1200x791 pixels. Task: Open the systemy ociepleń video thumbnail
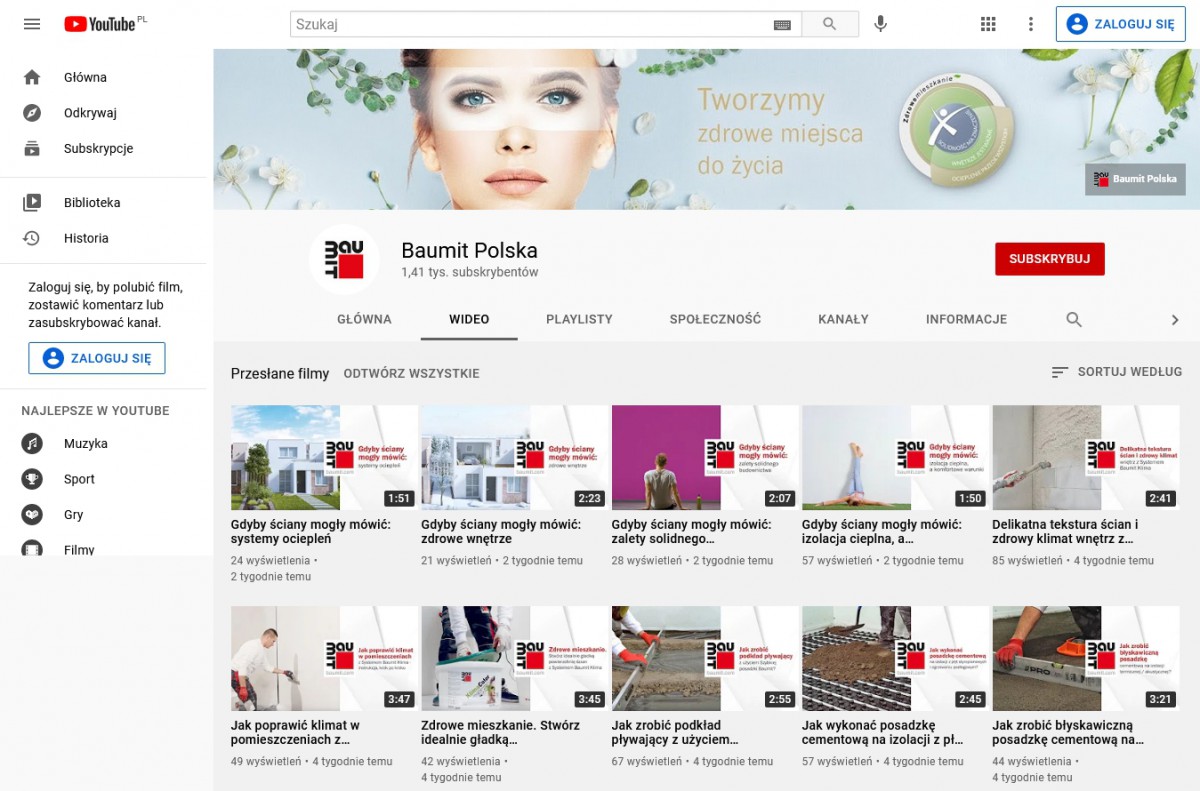click(324, 458)
